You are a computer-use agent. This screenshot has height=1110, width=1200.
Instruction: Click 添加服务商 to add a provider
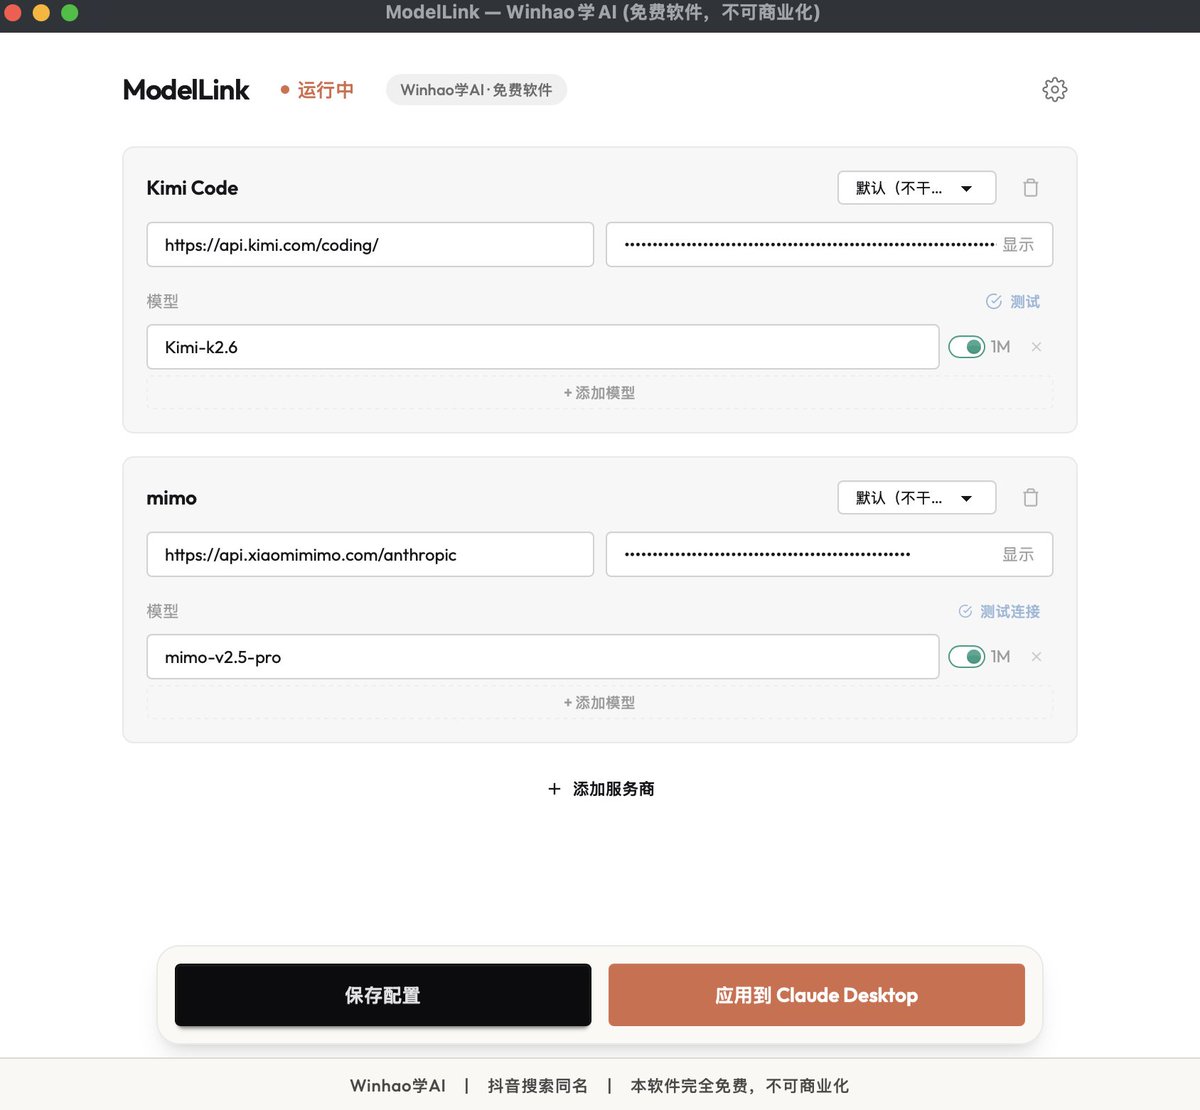pos(601,789)
